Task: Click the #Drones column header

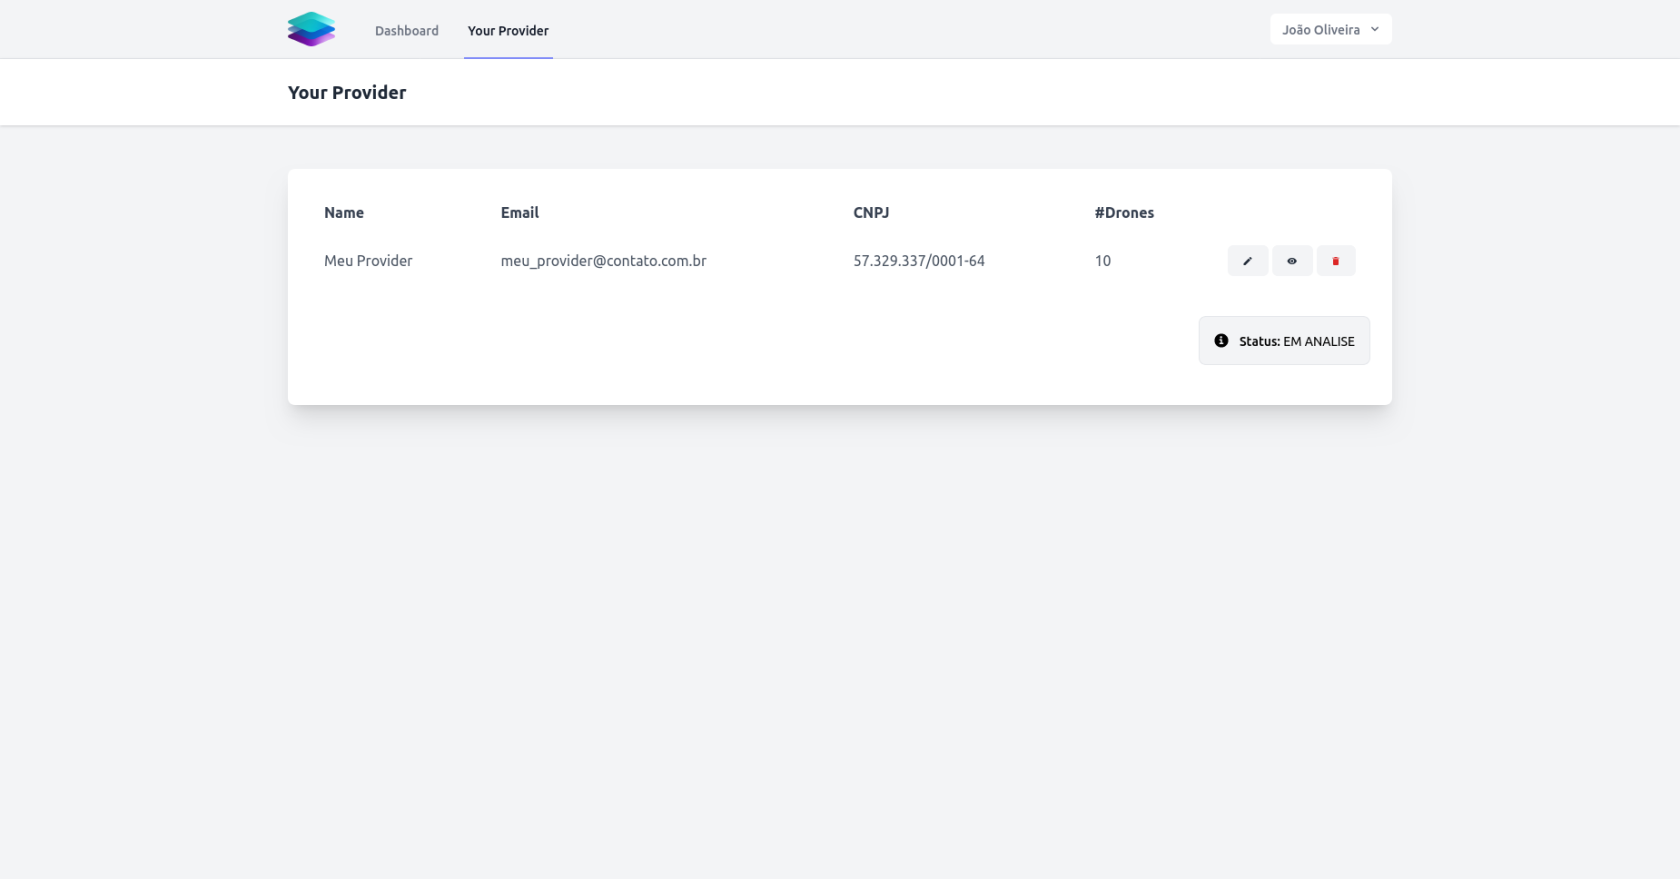Action: pyautogui.click(x=1124, y=213)
